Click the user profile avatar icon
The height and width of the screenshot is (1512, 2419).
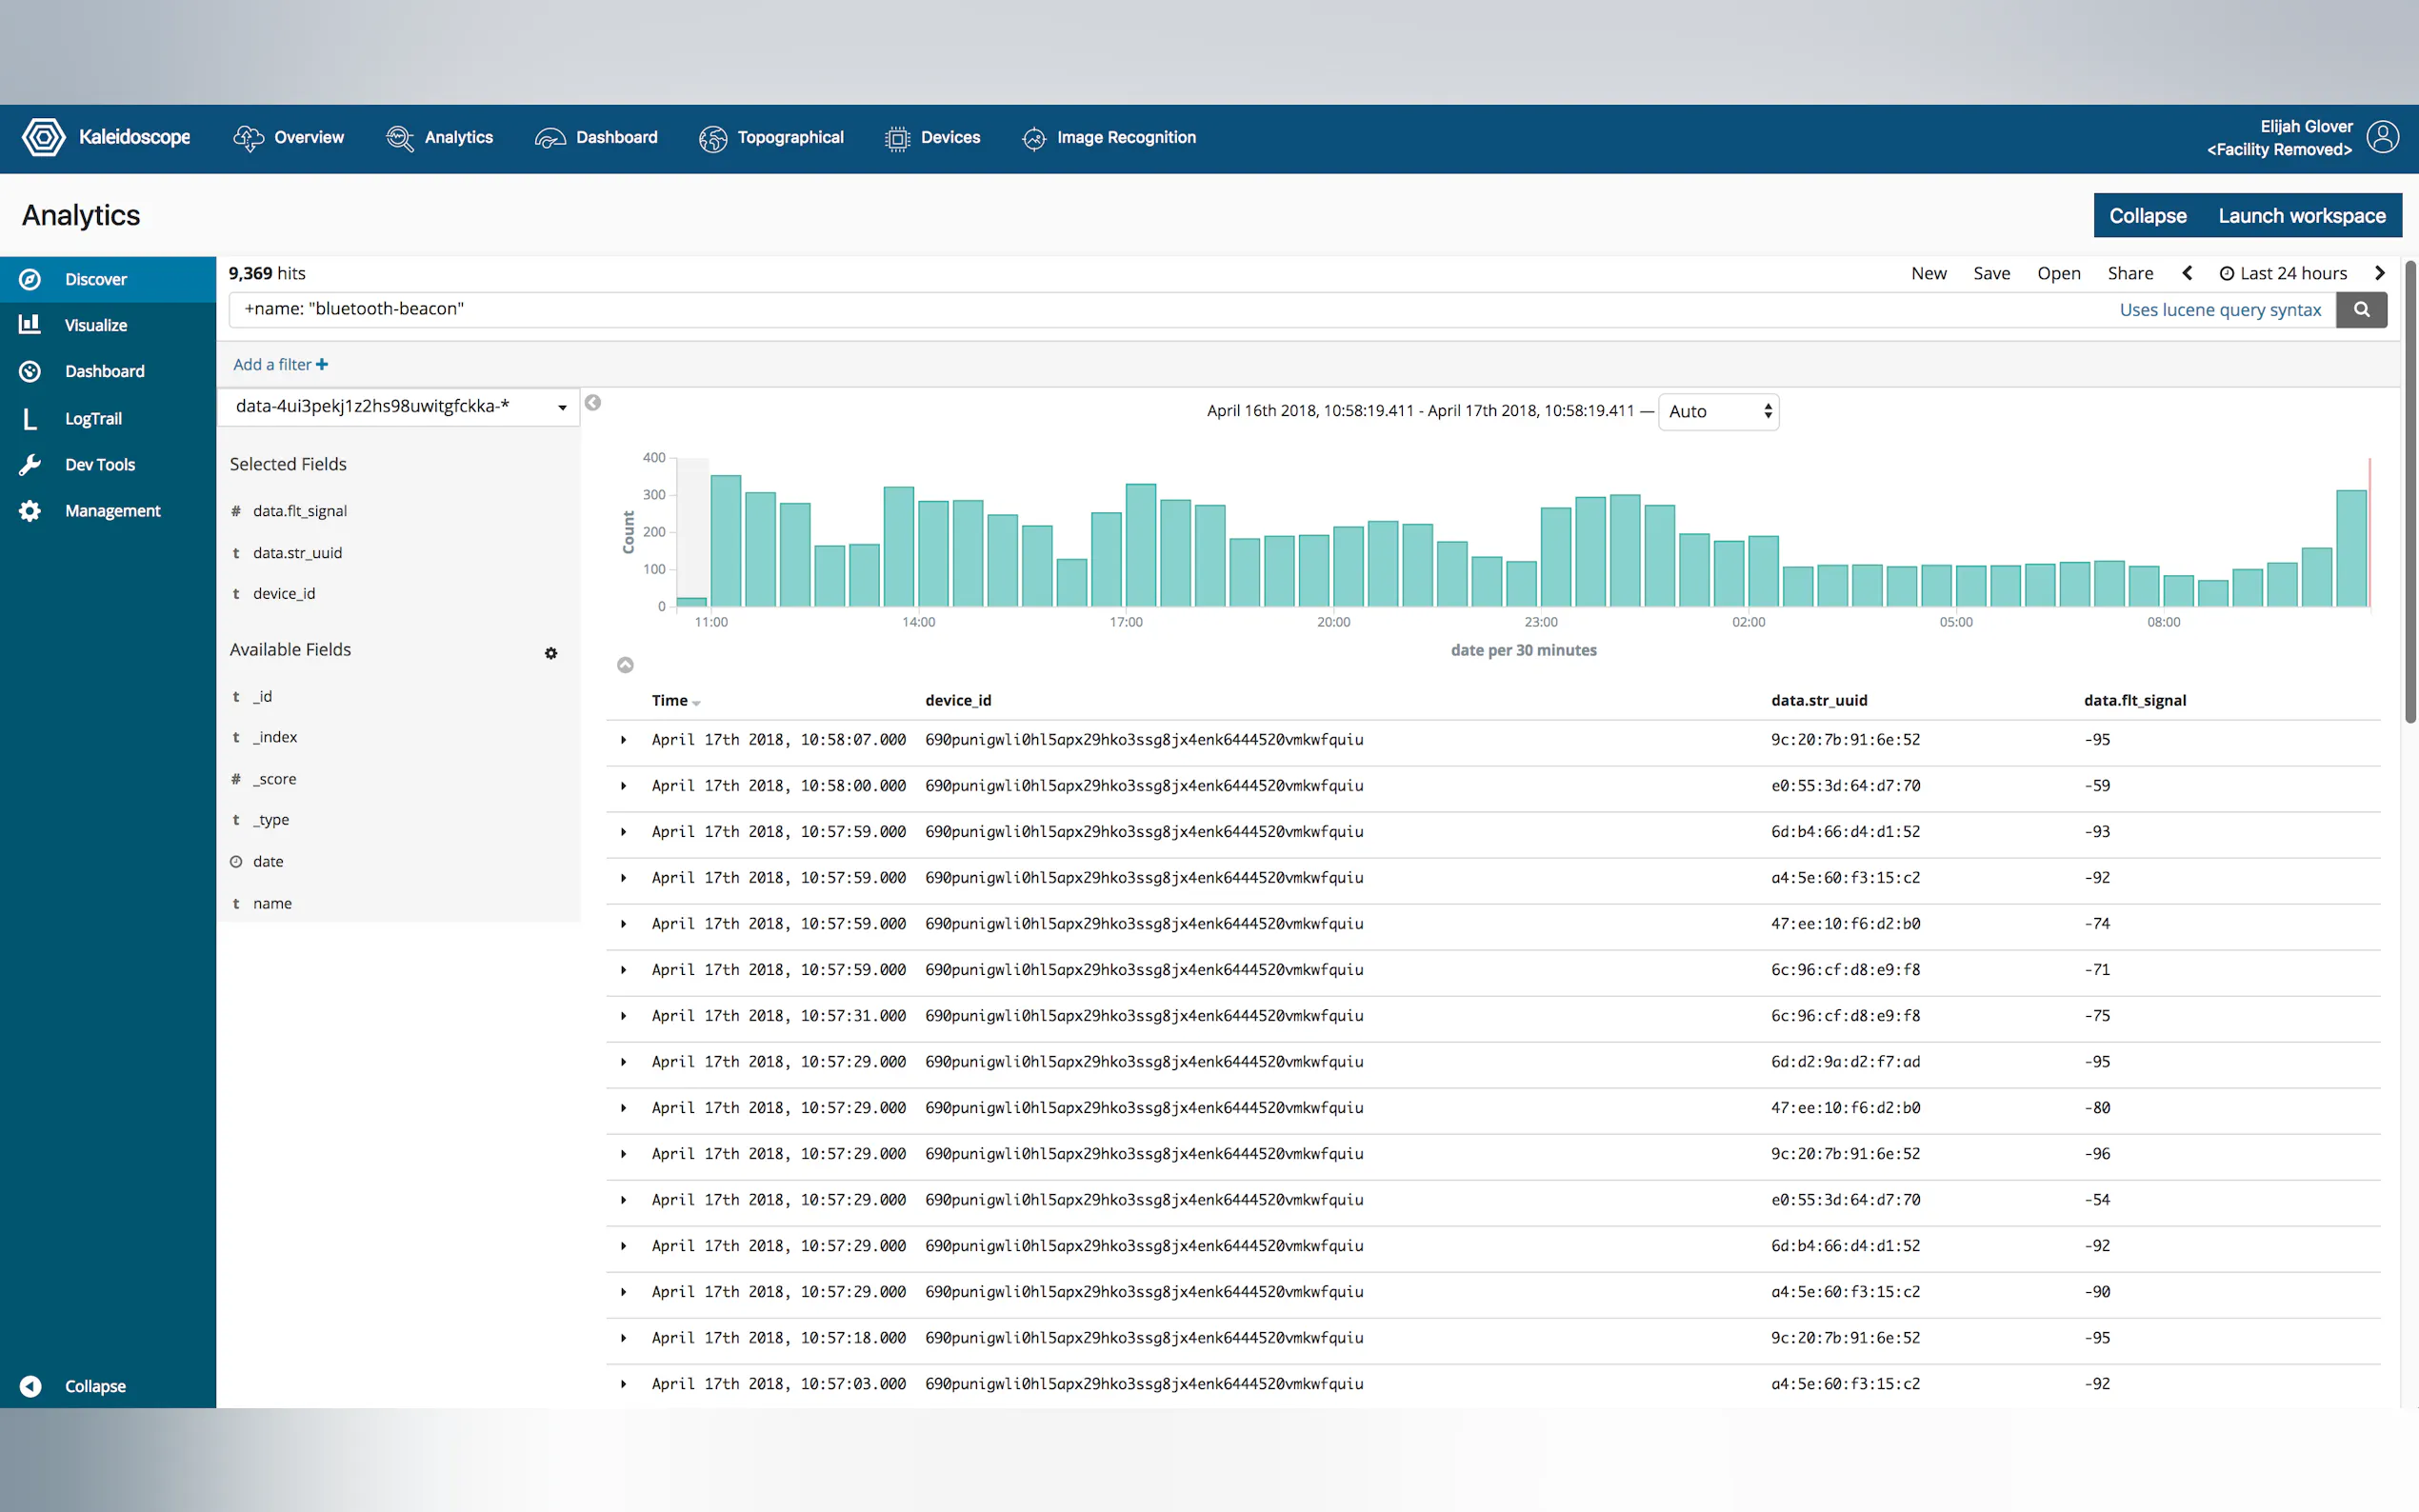(2383, 137)
